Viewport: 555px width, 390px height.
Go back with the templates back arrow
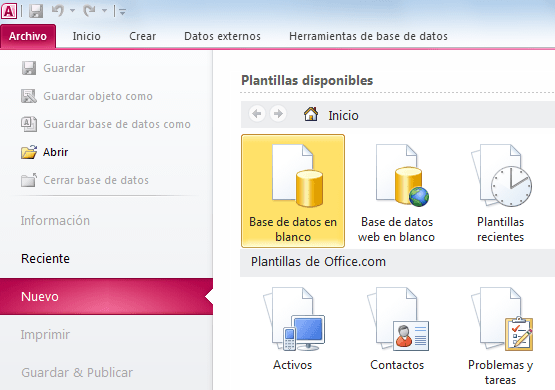257,114
